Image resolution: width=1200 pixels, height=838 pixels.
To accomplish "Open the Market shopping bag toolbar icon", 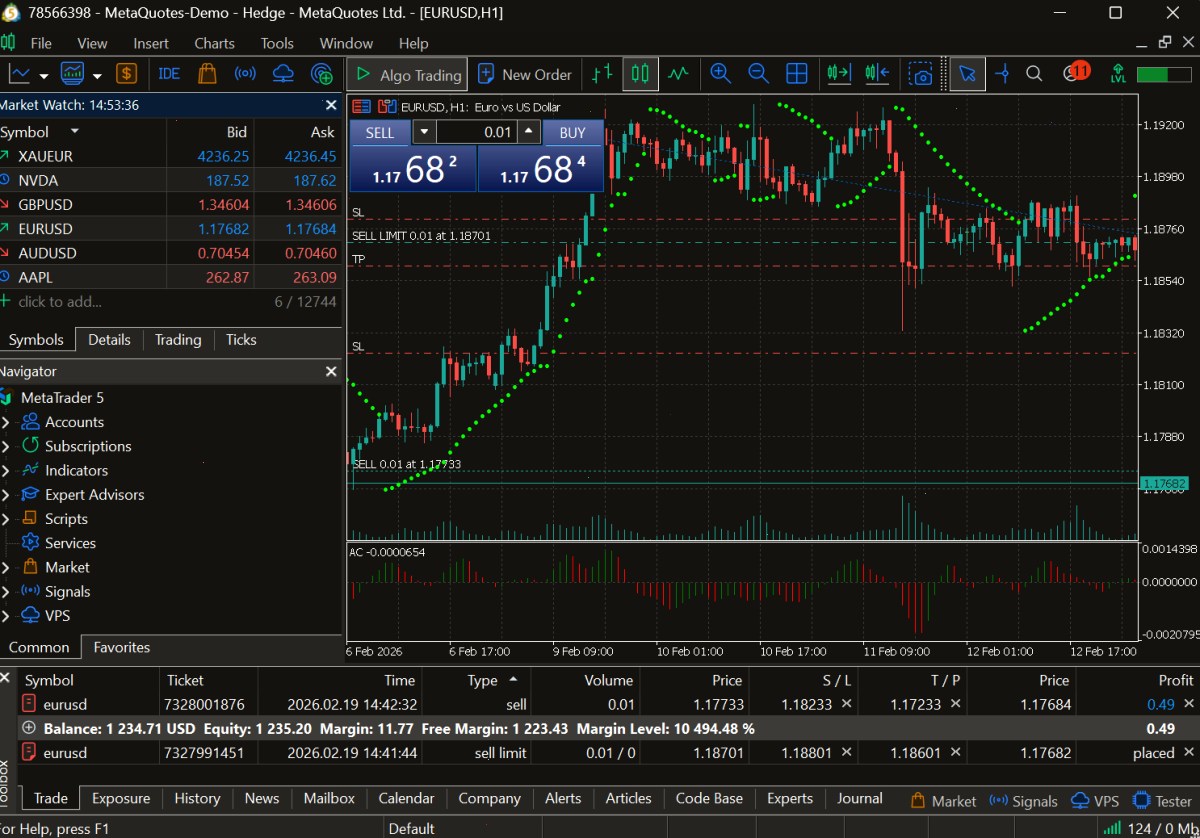I will coord(207,74).
